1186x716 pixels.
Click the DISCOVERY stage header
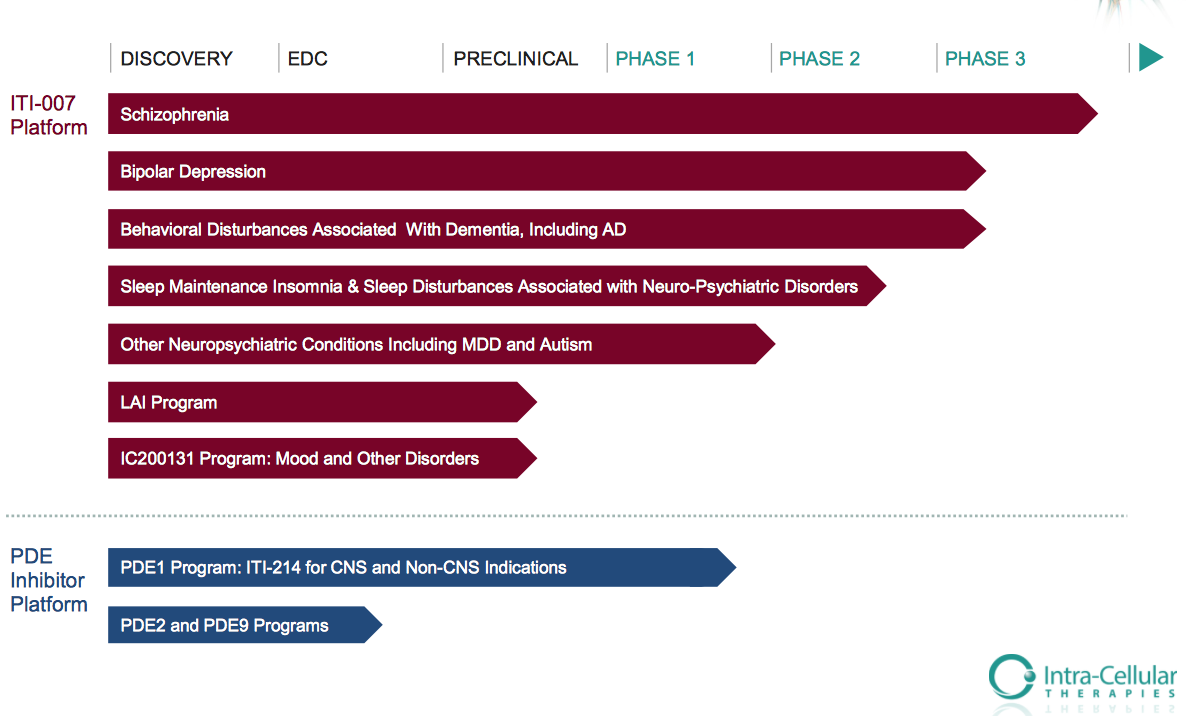176,59
